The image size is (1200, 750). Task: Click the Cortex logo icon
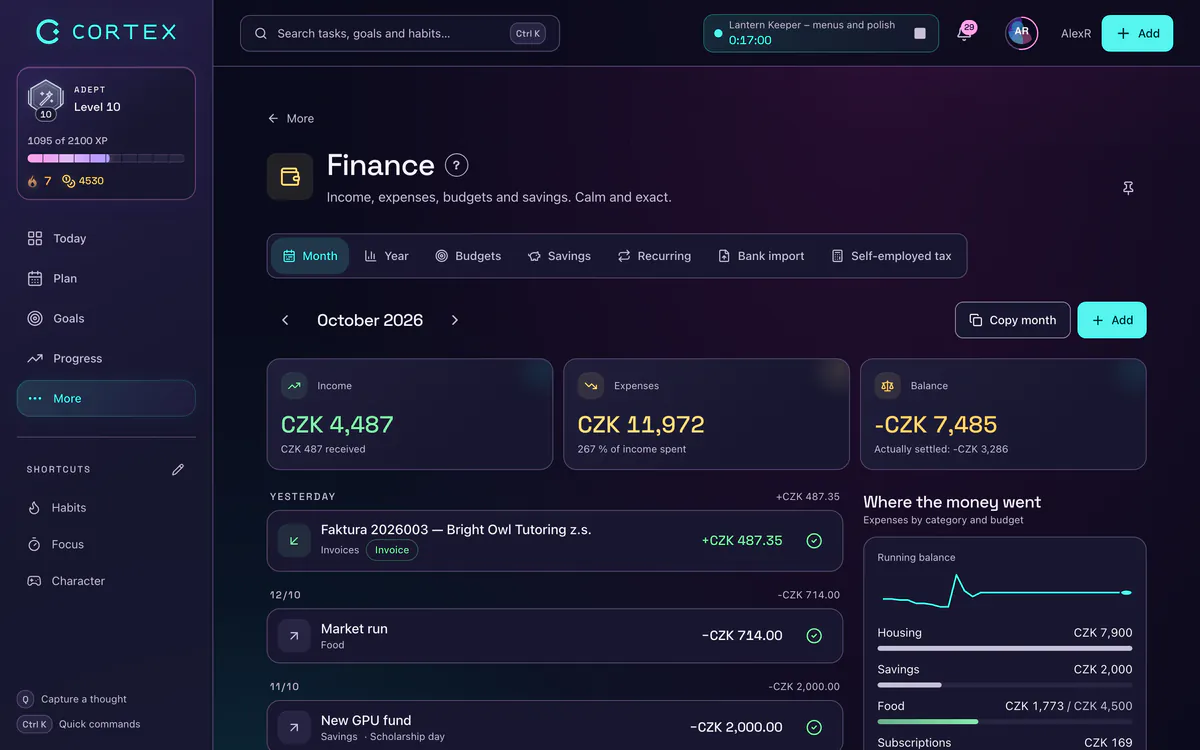point(49,32)
